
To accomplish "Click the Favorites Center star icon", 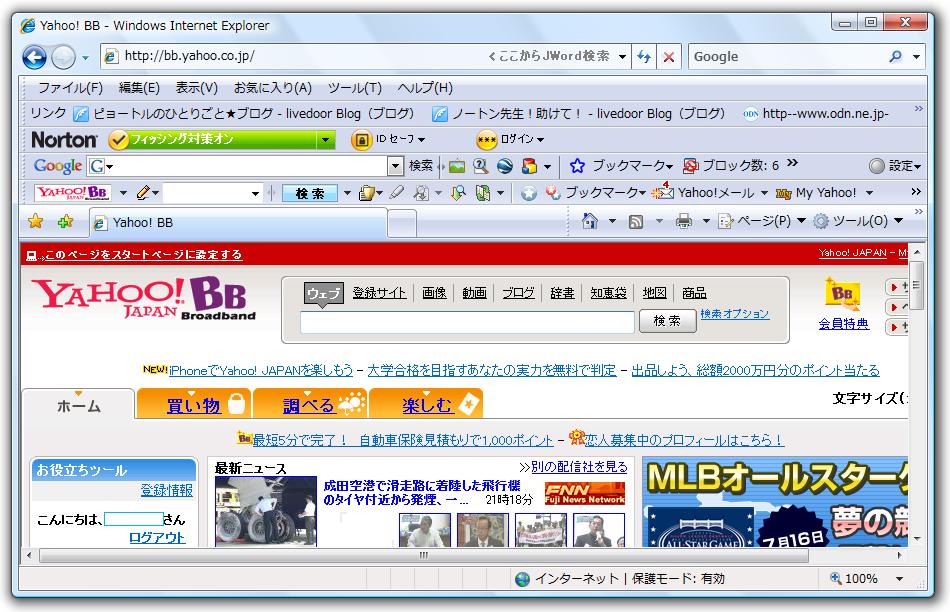I will [35, 221].
